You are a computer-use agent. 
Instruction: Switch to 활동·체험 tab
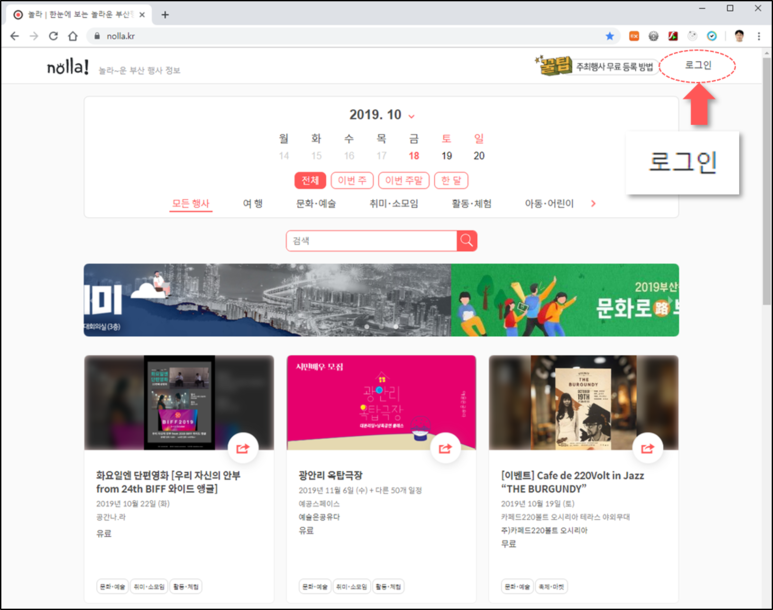coord(472,204)
